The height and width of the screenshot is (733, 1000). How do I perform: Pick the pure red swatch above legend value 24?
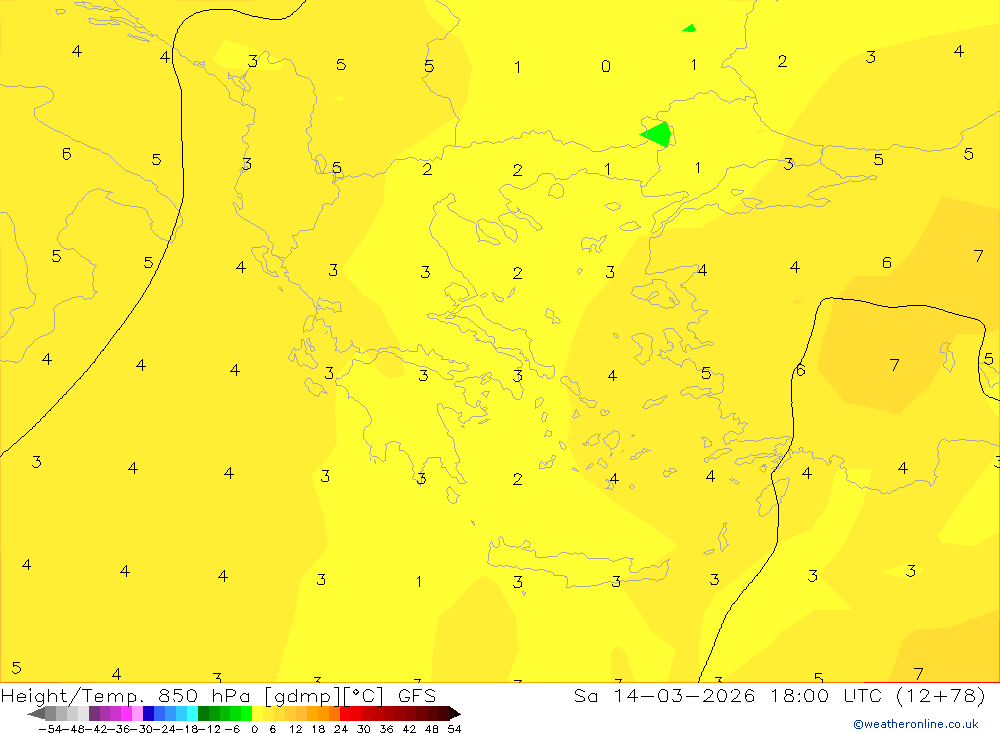click(345, 713)
